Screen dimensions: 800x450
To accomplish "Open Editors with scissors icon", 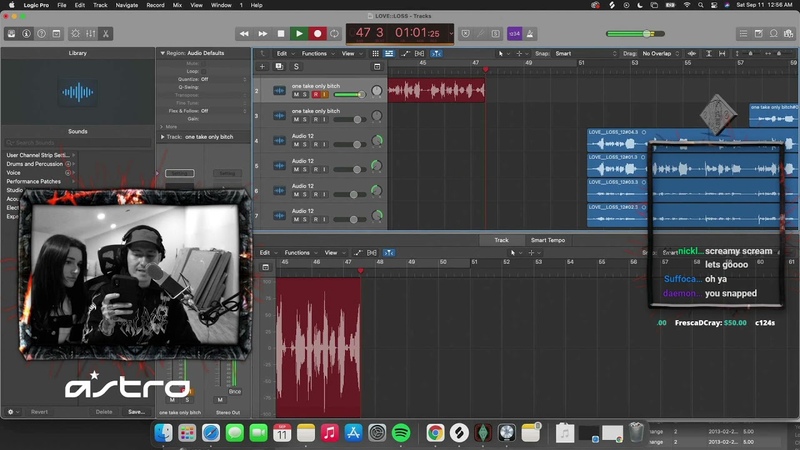I will click(x=106, y=34).
